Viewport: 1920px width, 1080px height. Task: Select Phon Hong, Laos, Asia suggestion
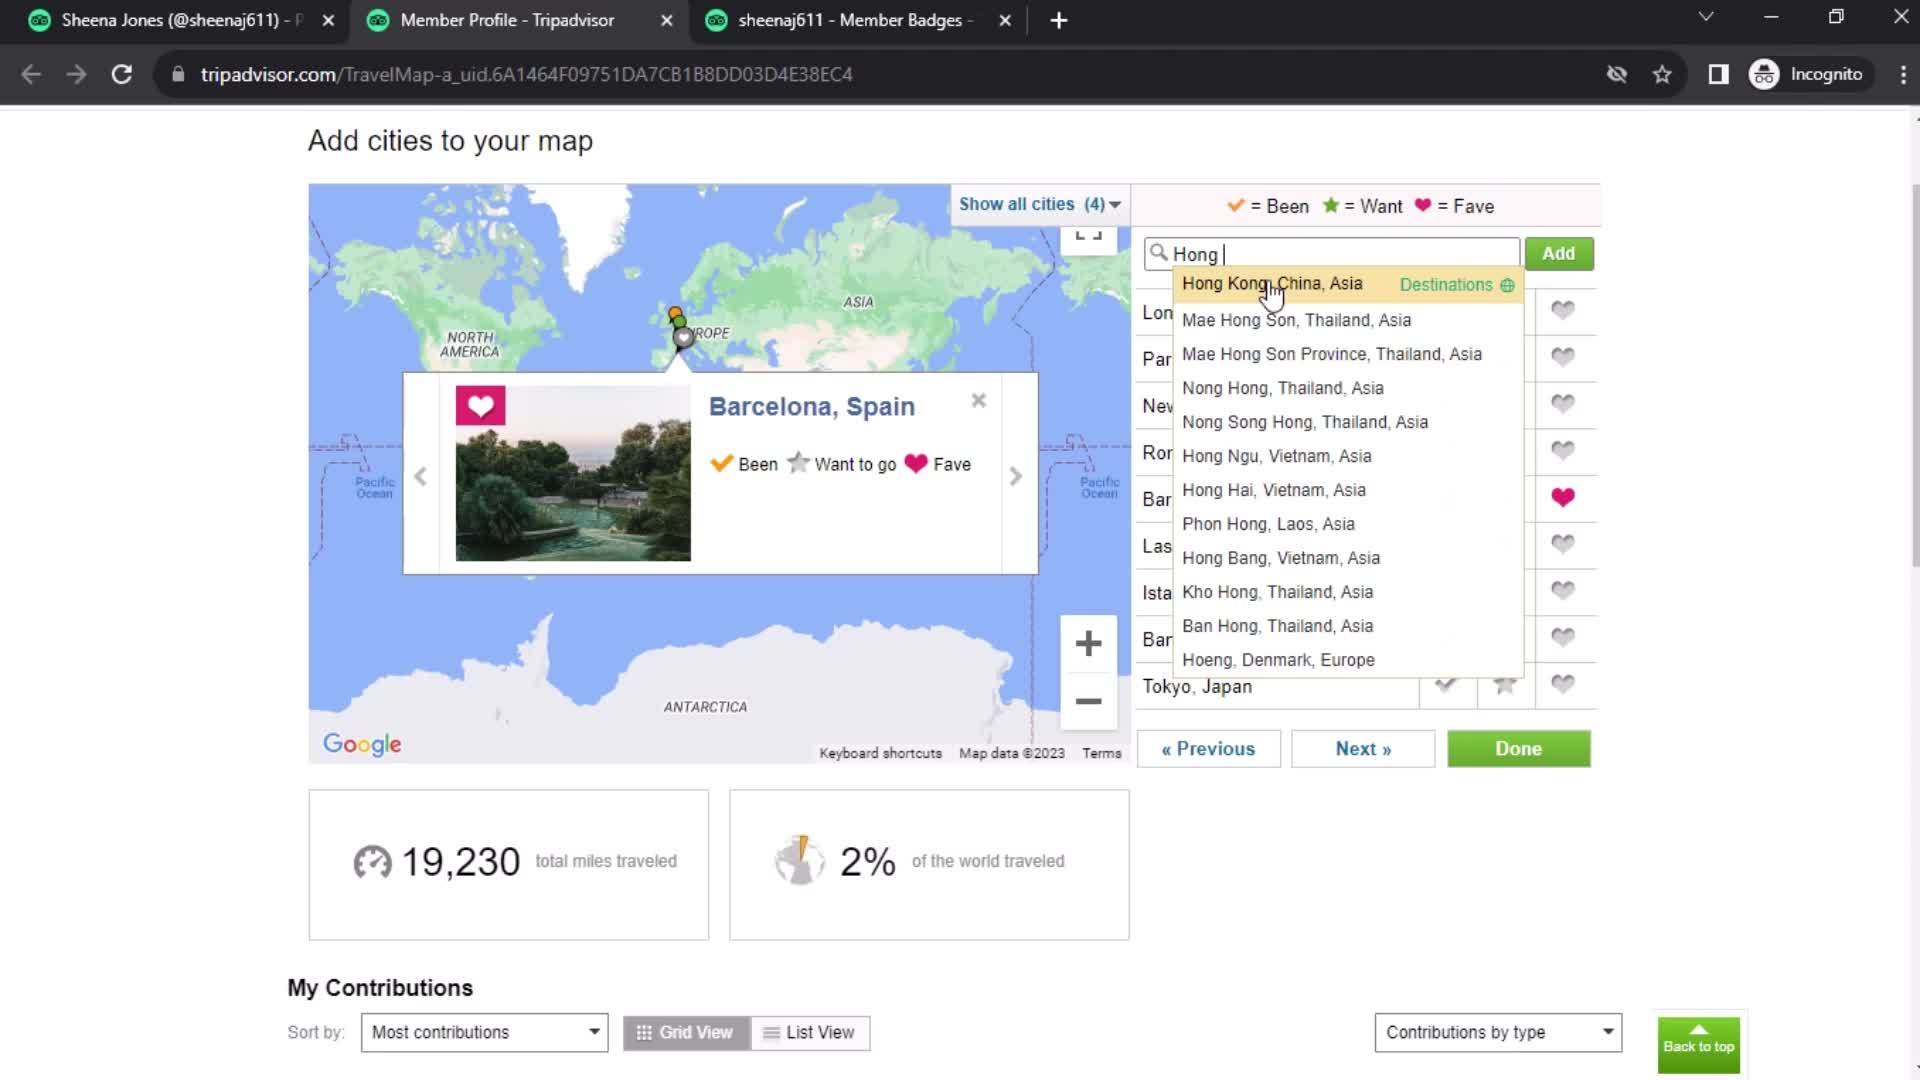(1348, 524)
